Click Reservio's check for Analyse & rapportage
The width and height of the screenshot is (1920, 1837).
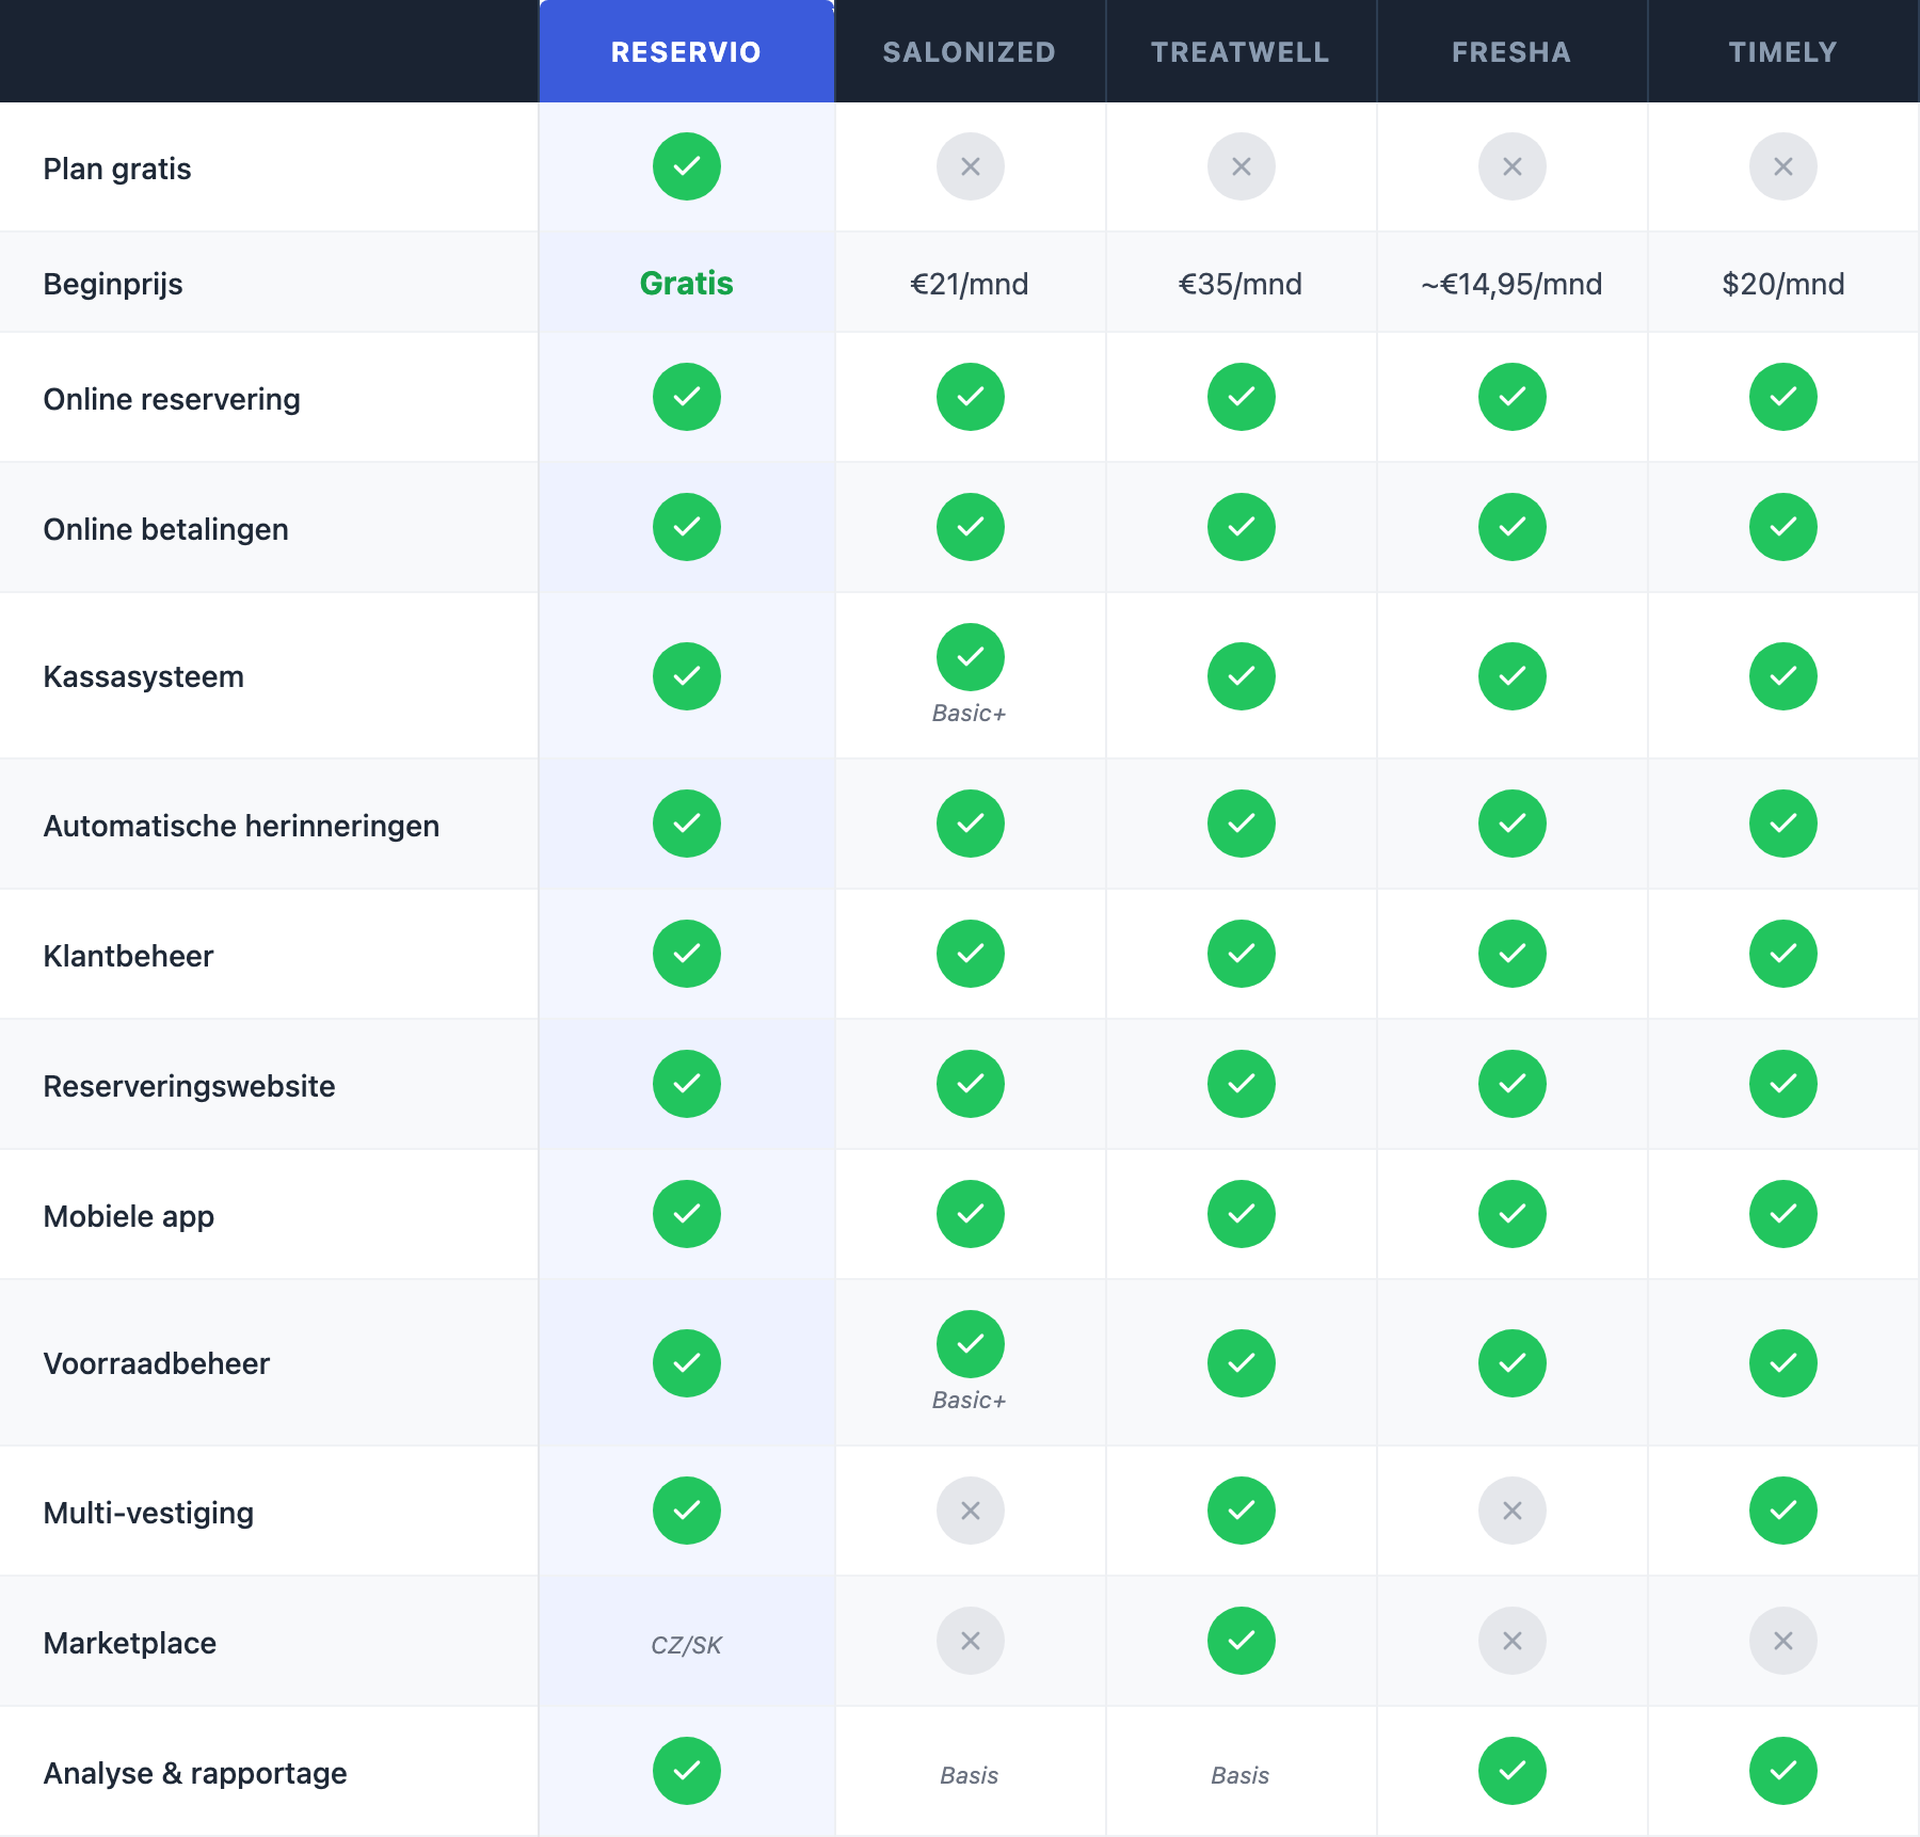click(x=687, y=1770)
